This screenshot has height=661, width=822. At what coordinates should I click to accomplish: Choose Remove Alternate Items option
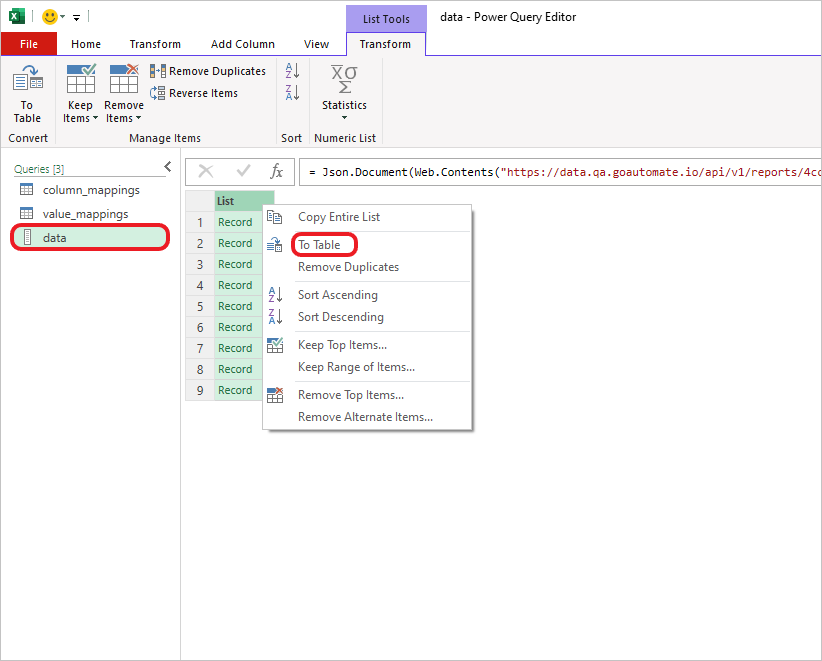pyautogui.click(x=367, y=417)
